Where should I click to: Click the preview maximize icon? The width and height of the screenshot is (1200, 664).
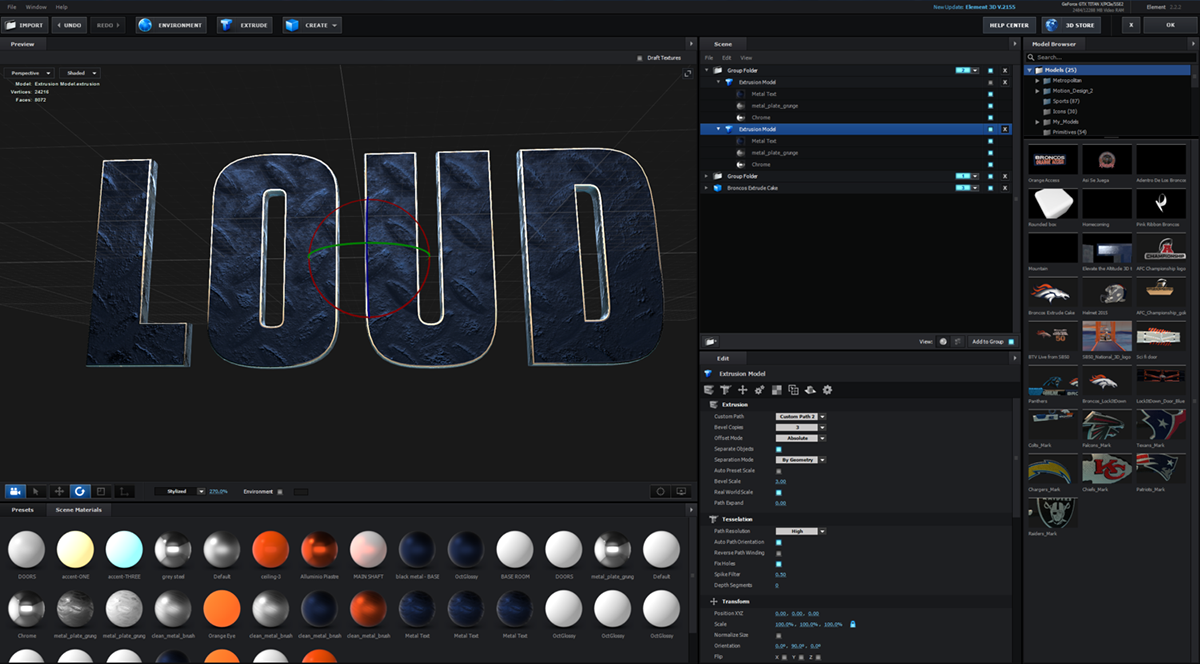point(687,74)
